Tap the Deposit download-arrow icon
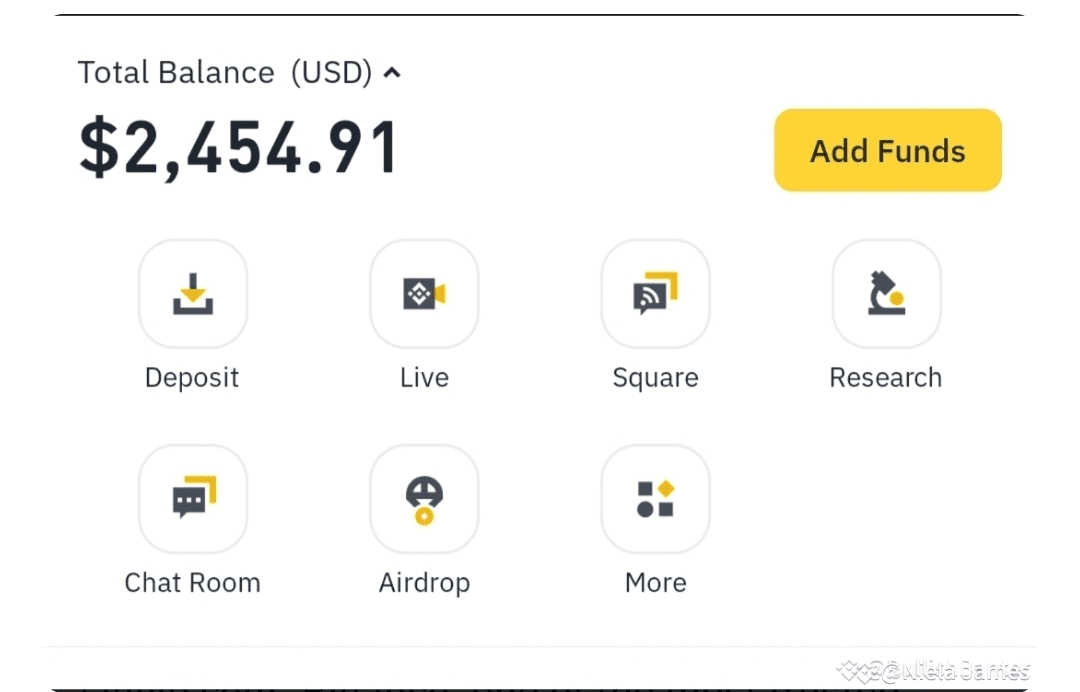Screen dimensions: 1080x692 click(x=193, y=294)
